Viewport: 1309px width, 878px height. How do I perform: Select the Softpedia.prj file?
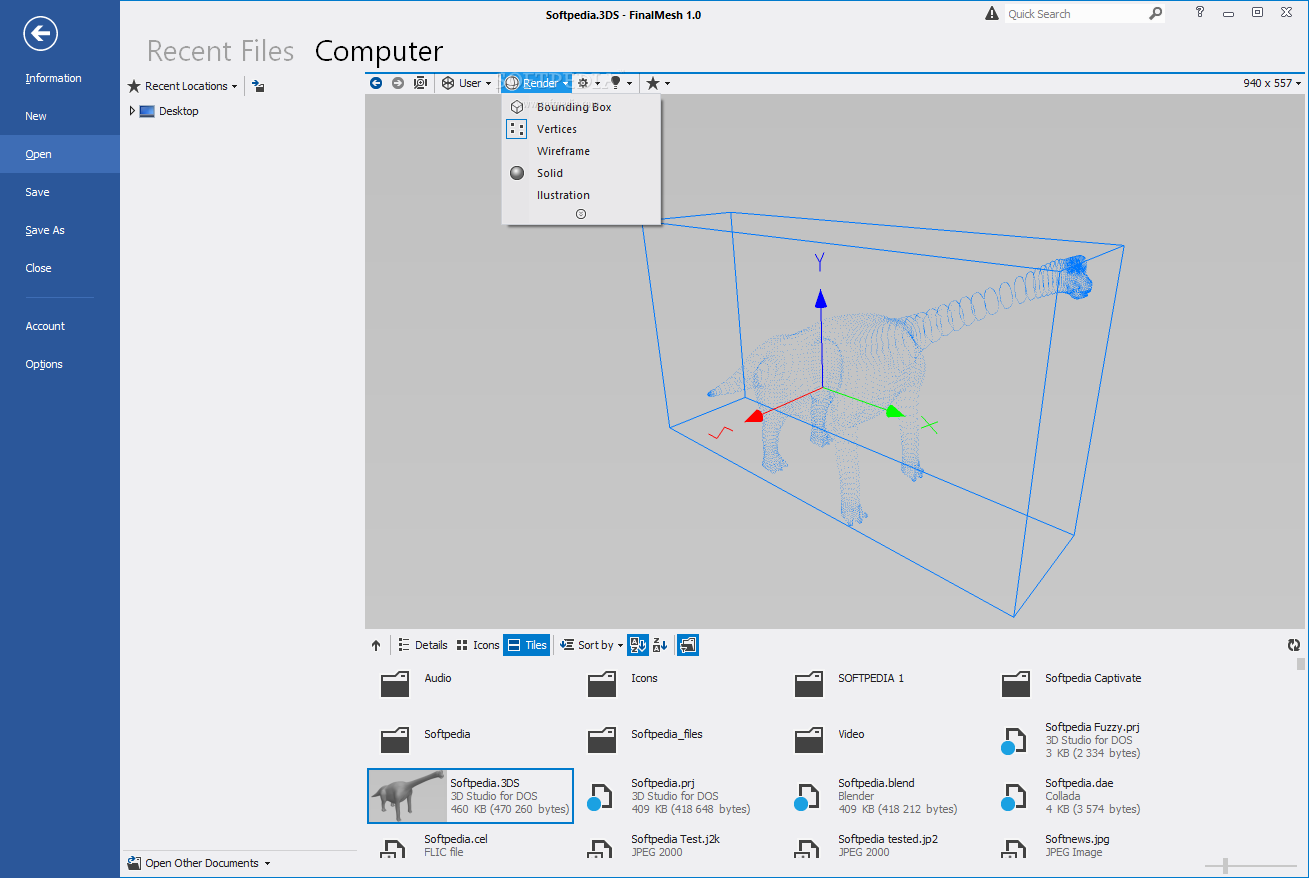677,796
